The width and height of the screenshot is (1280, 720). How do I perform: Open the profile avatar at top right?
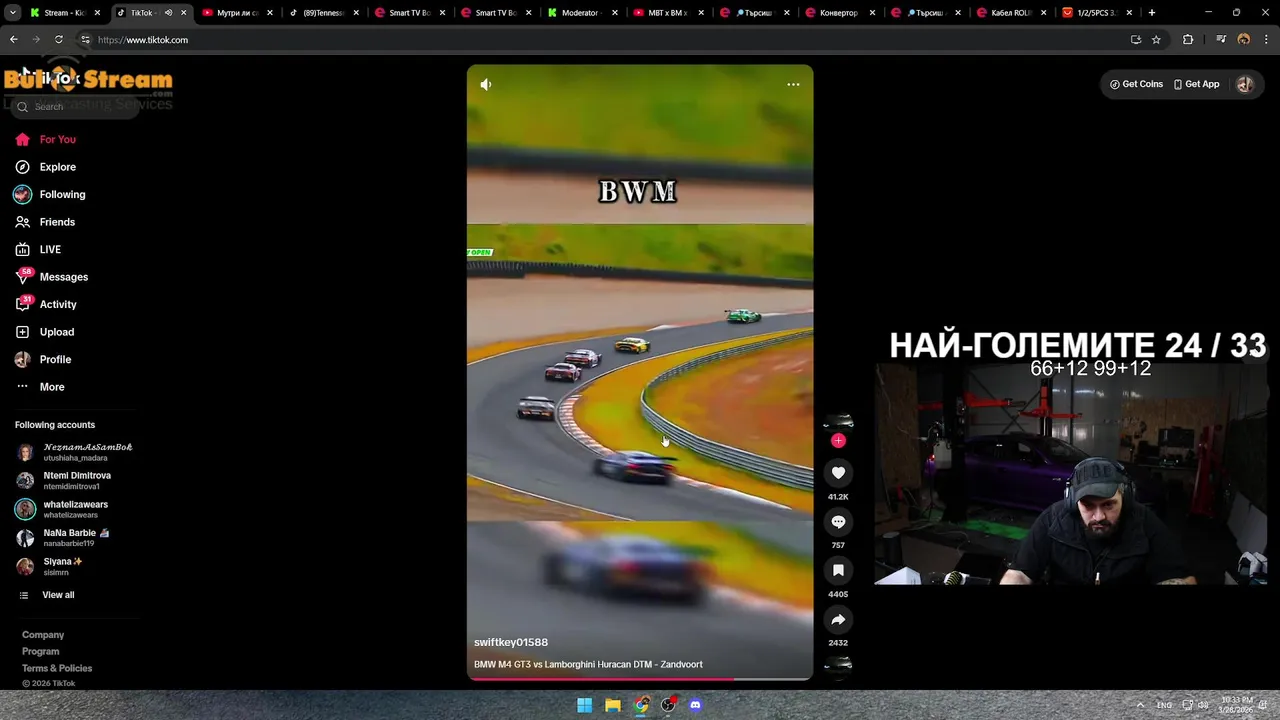point(1245,85)
